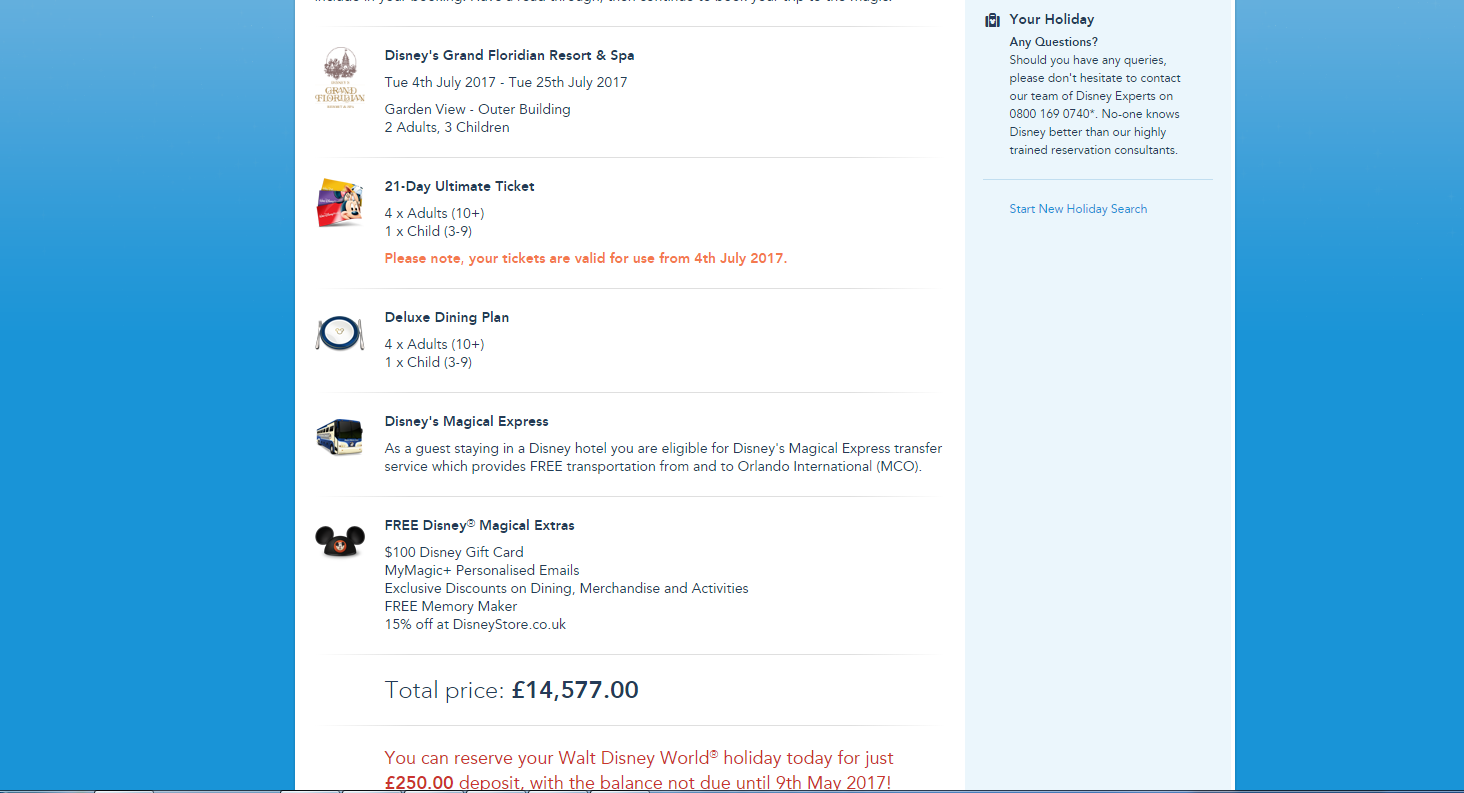Click the 15% off at DisneyStore.co.uk line
The image size is (1464, 793).
tap(475, 625)
